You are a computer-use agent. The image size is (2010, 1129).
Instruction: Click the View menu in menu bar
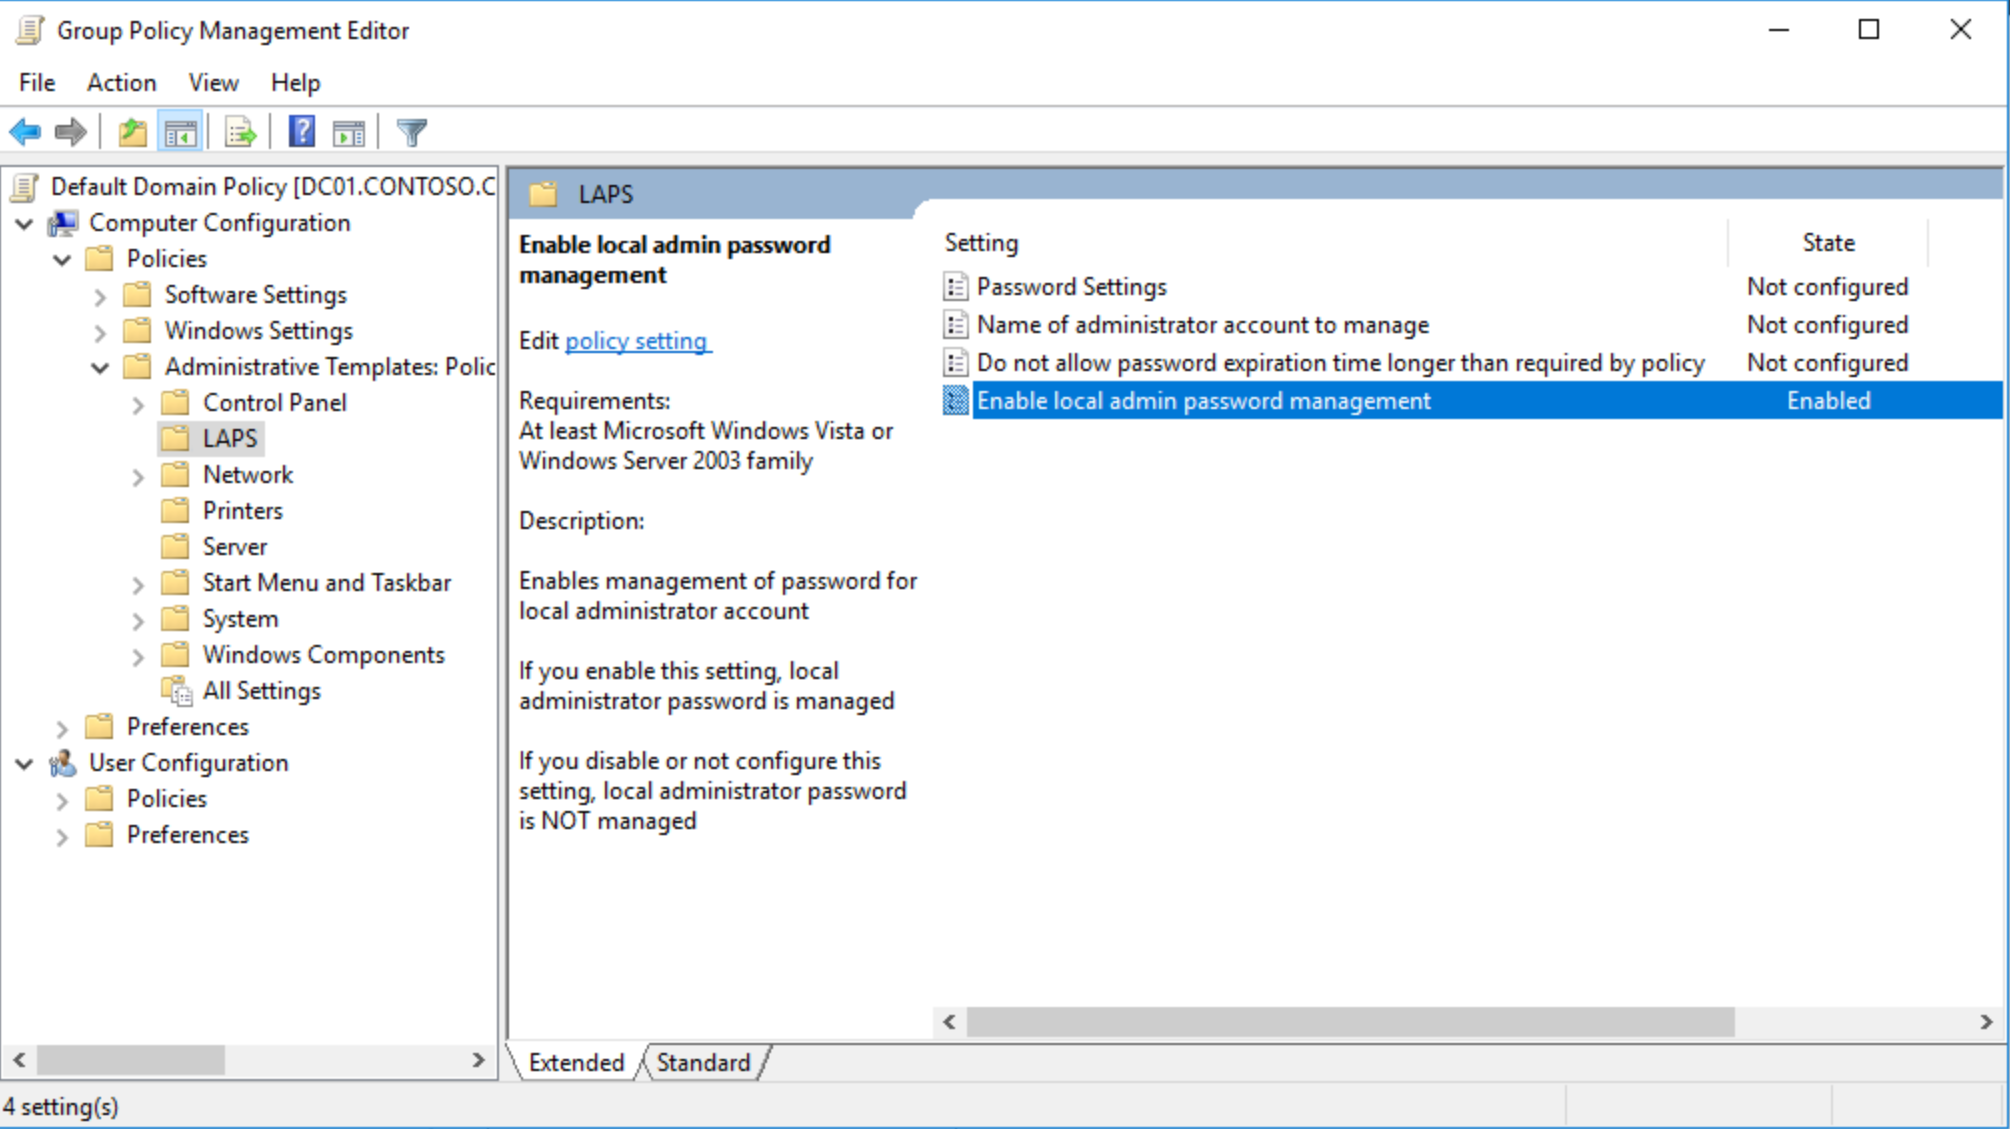click(x=214, y=83)
